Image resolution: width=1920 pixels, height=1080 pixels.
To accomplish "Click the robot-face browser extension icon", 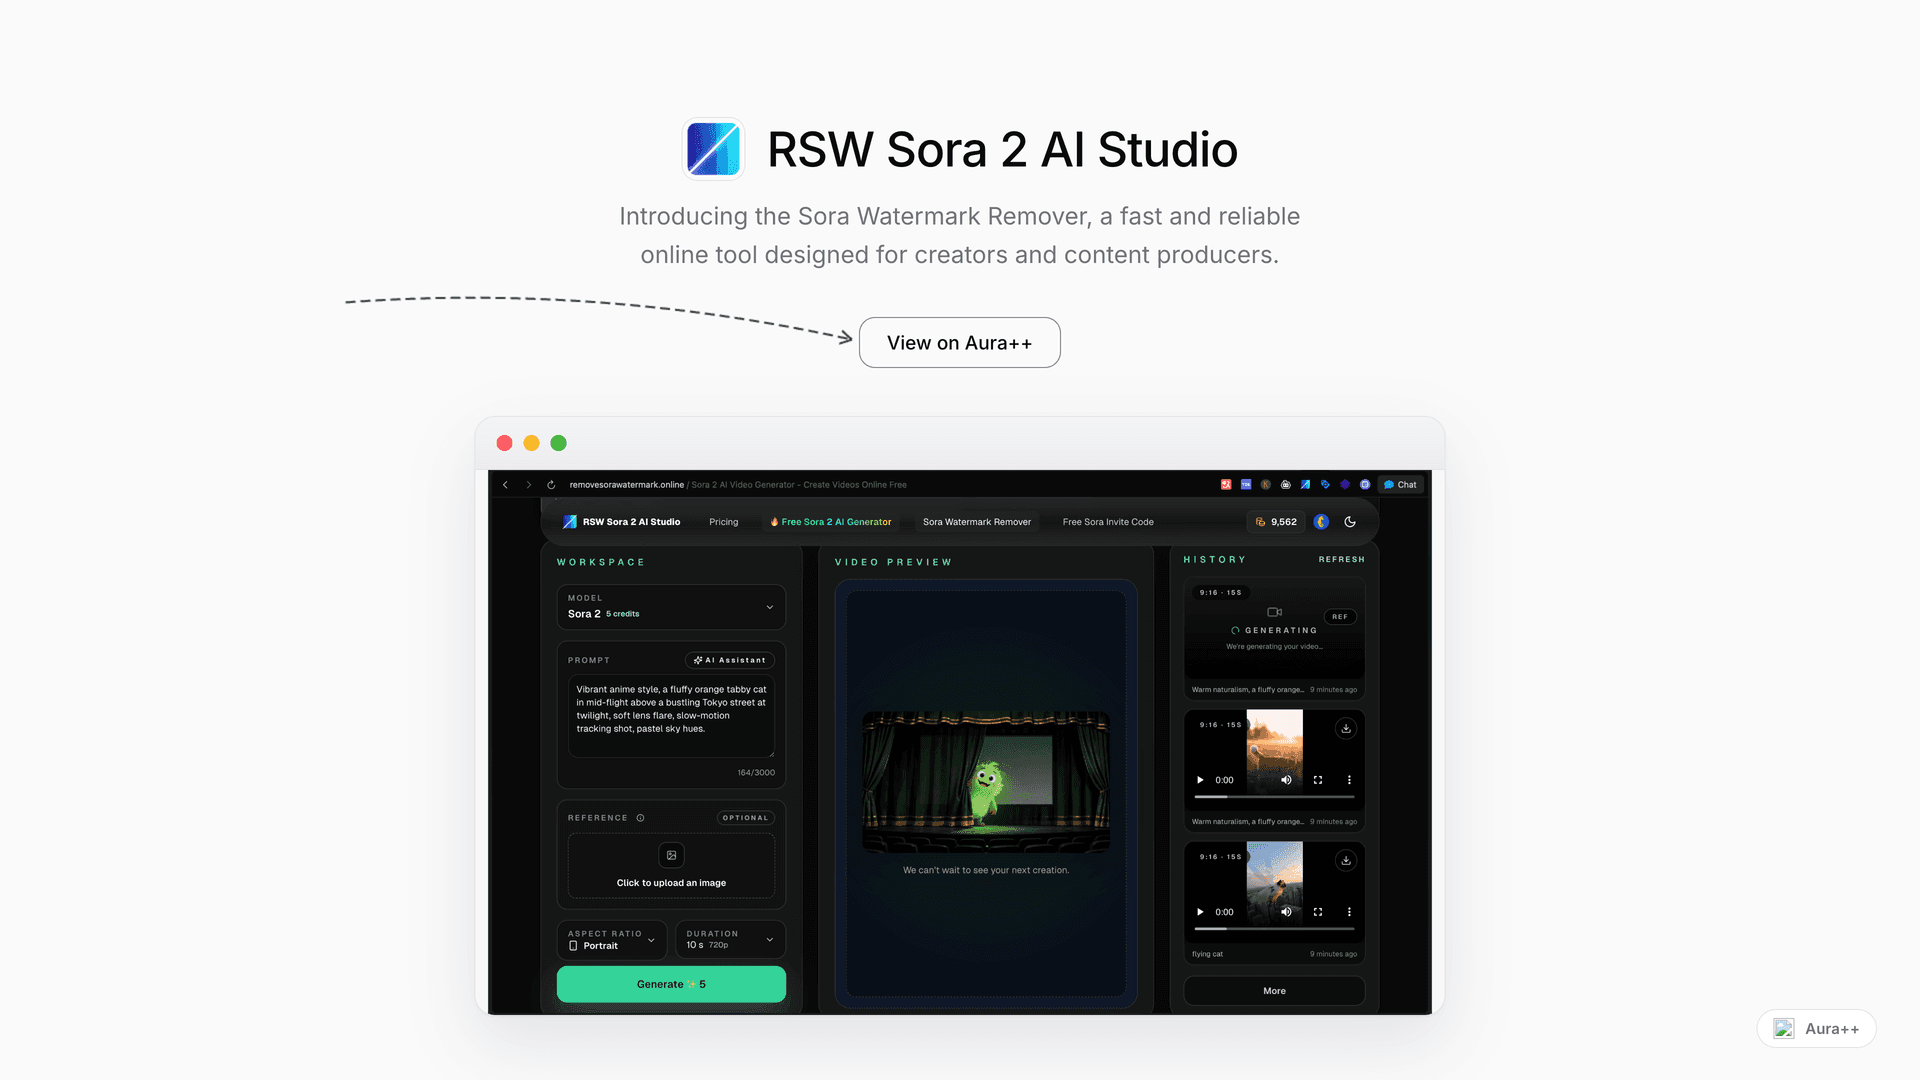I will [1286, 485].
